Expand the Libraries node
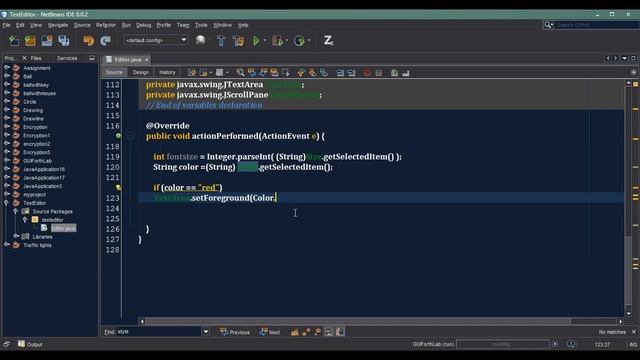 pyautogui.click(x=16, y=236)
